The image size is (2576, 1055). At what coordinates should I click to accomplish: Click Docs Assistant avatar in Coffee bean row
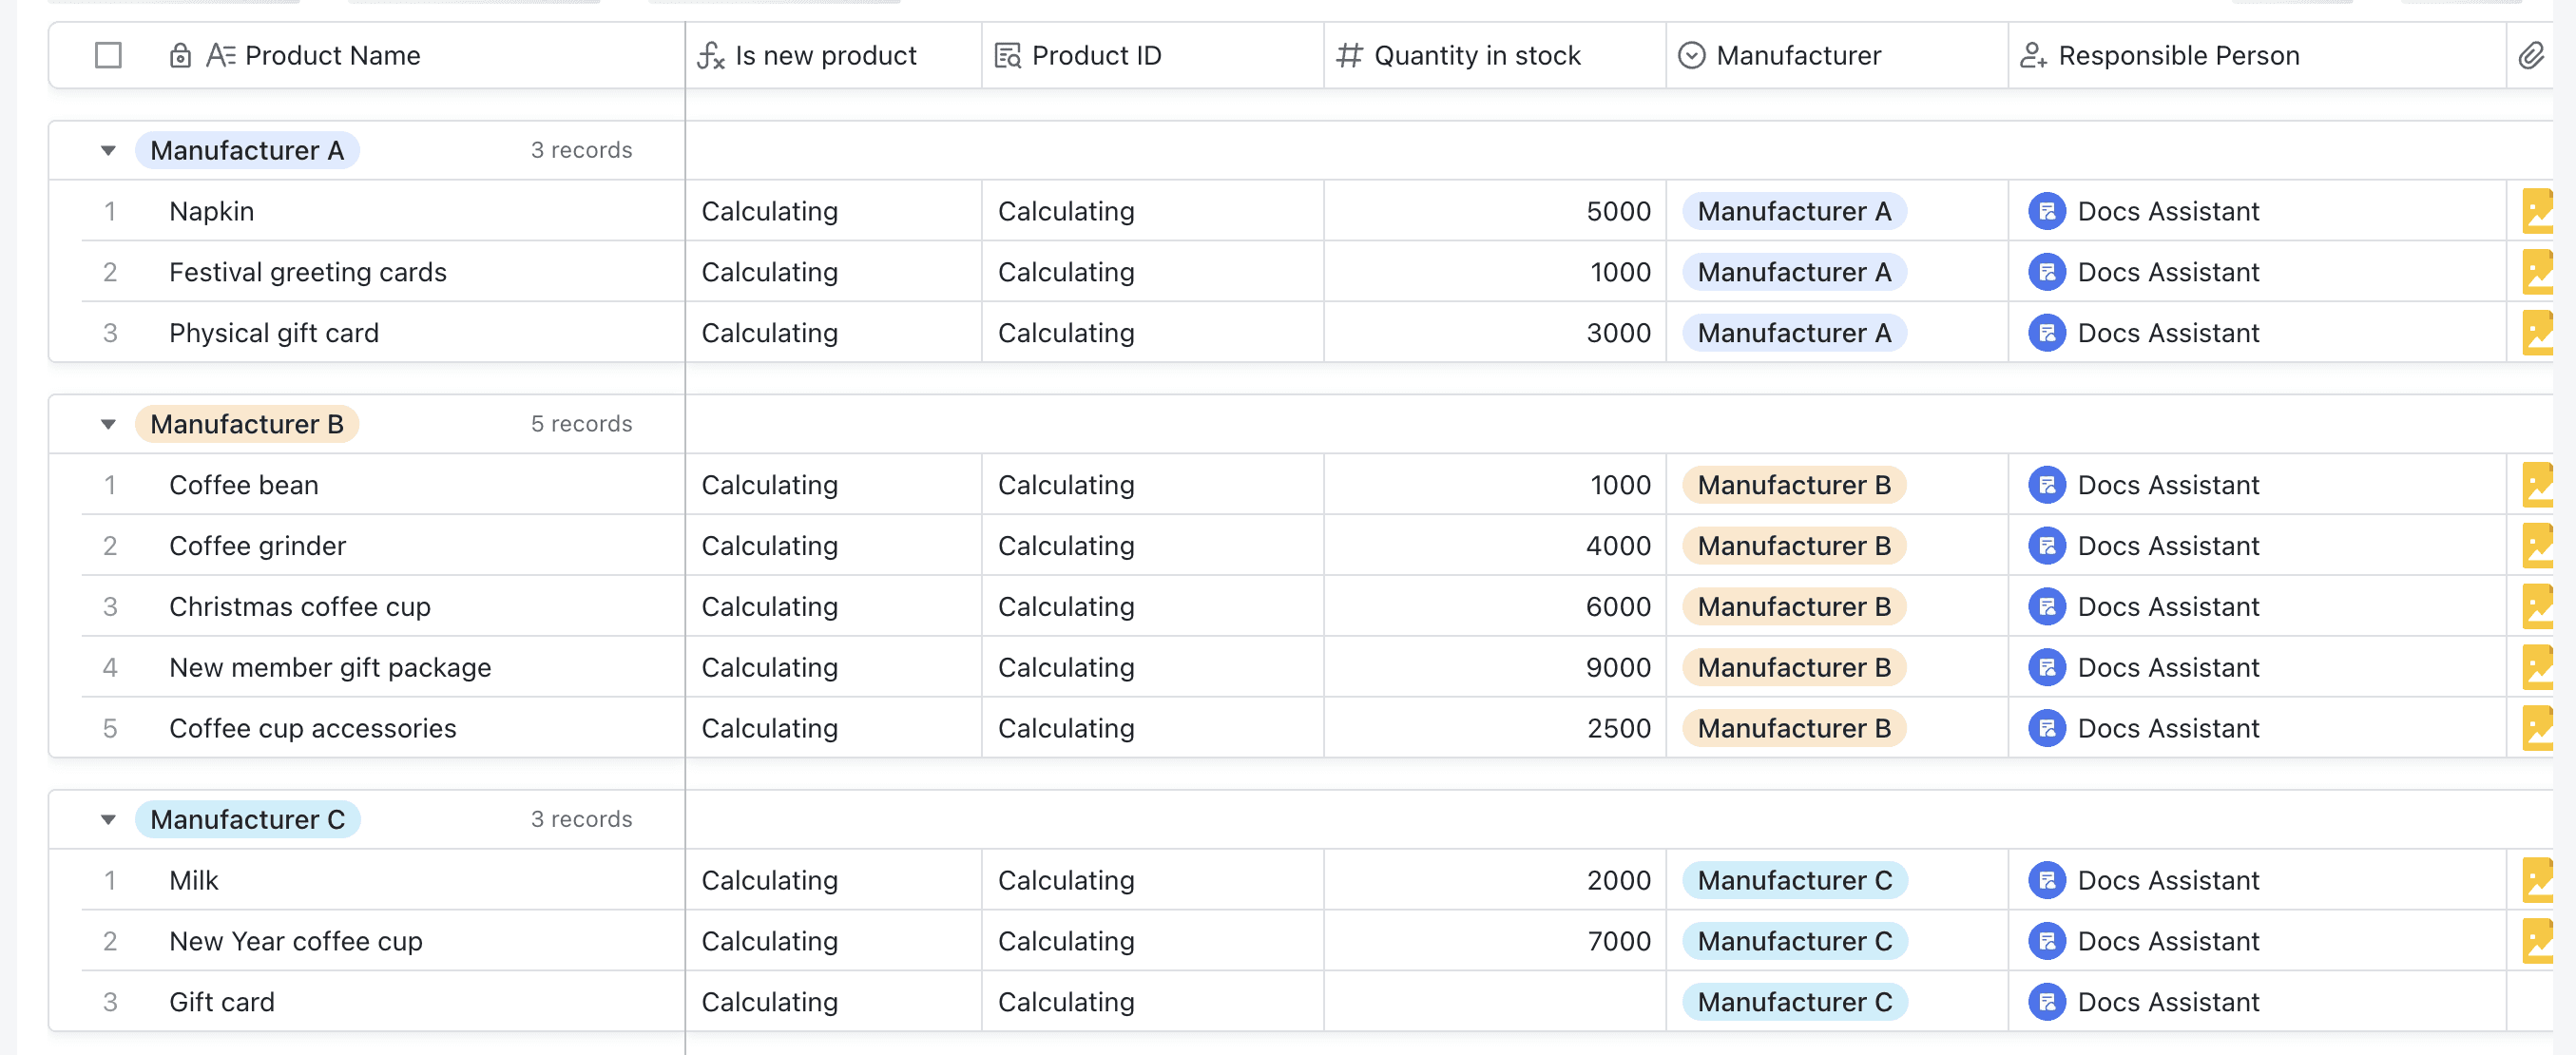(2046, 486)
